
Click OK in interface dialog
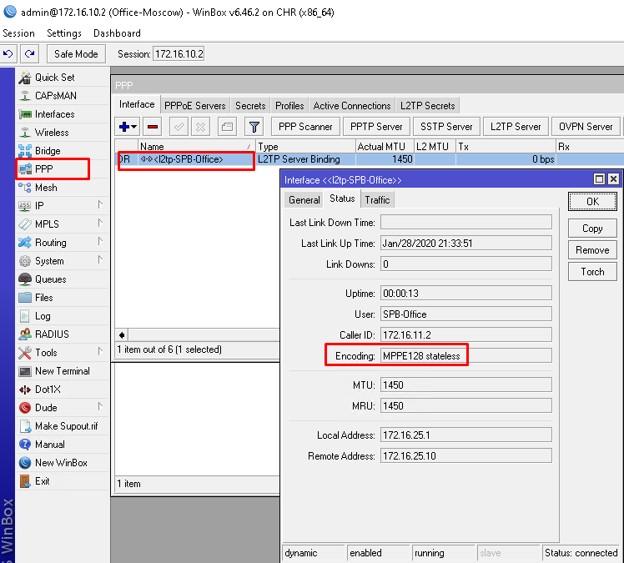coord(592,202)
